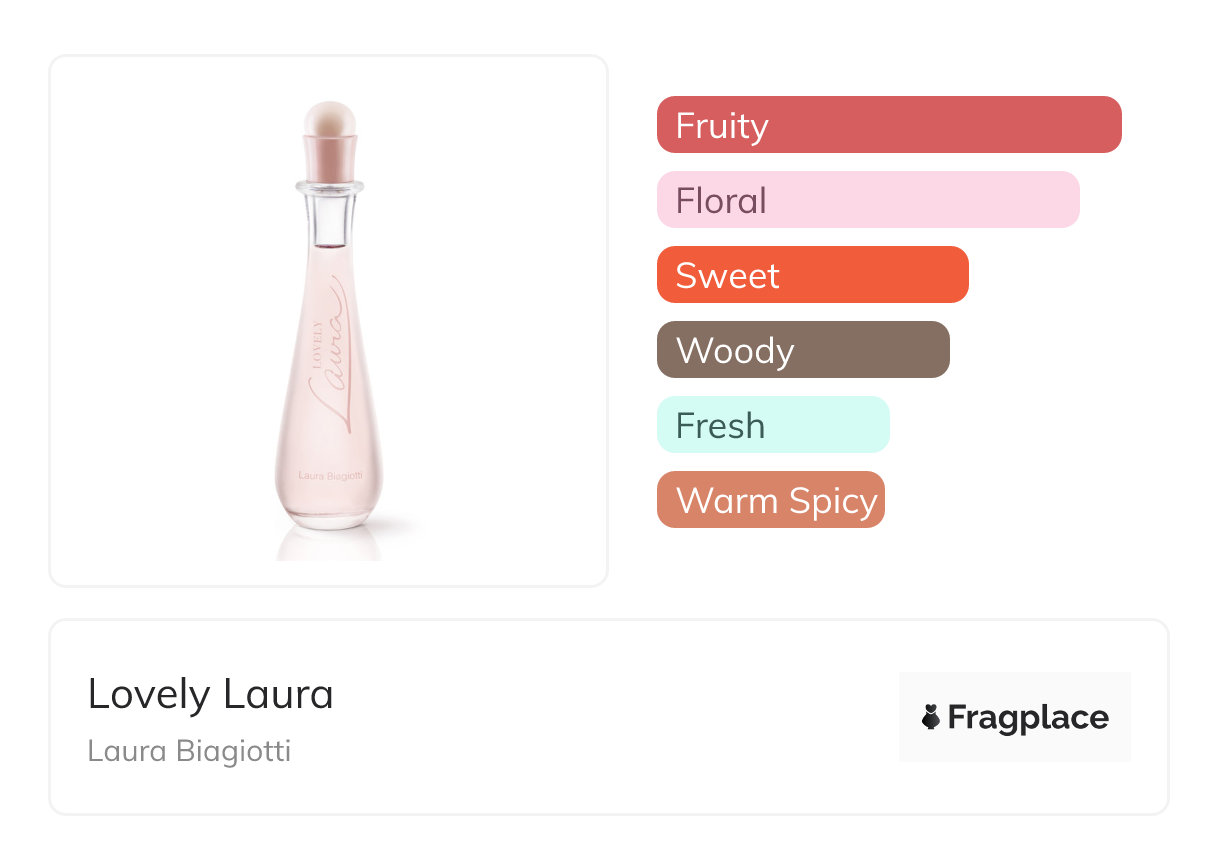Click the Fragplace brand wordmark
Image resolution: width=1218 pixels, height=864 pixels.
click(x=1028, y=718)
